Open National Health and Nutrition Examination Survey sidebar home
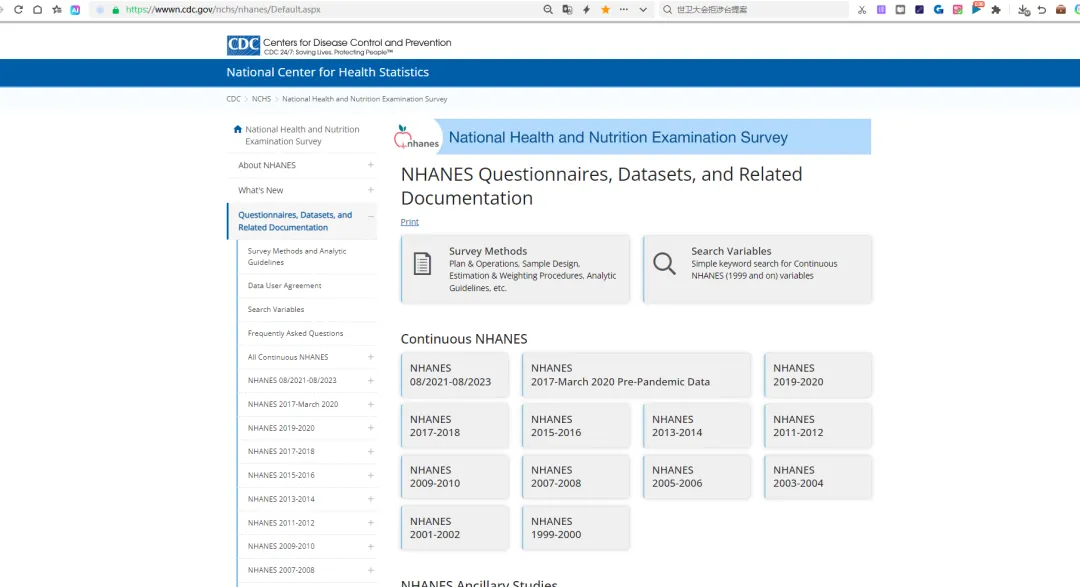This screenshot has width=1080, height=587. (302, 135)
